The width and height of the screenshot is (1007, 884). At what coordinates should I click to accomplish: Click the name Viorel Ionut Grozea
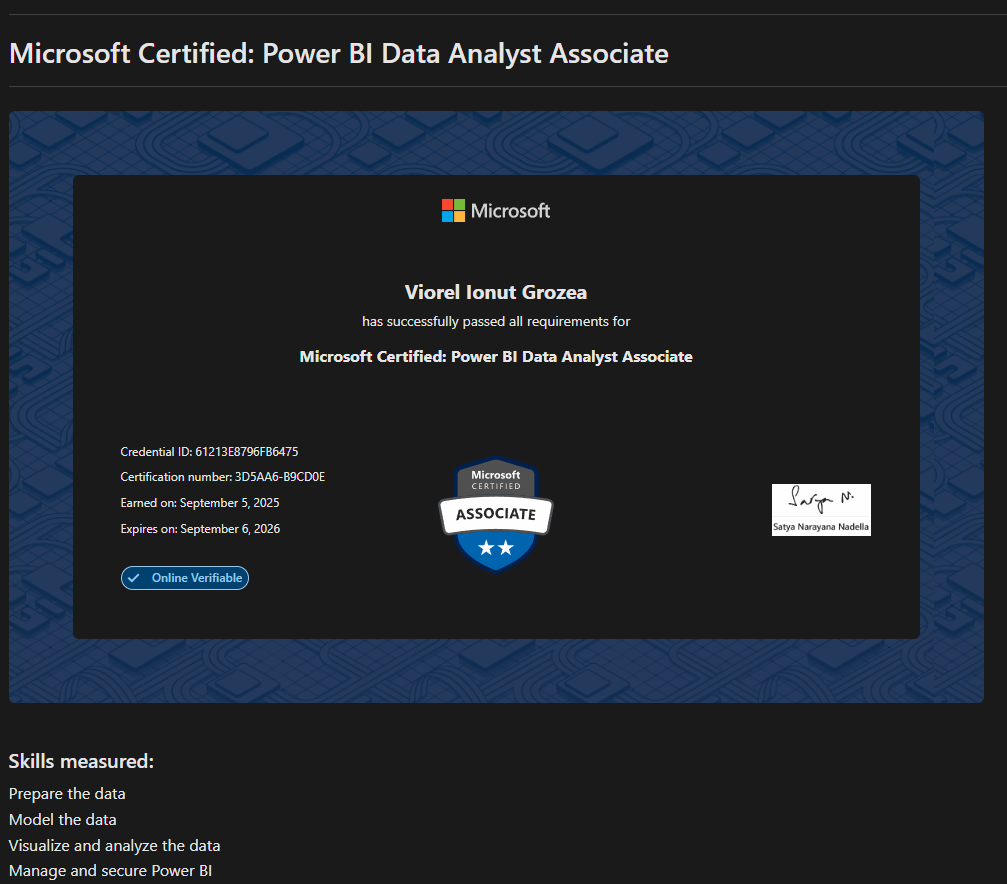coord(496,292)
